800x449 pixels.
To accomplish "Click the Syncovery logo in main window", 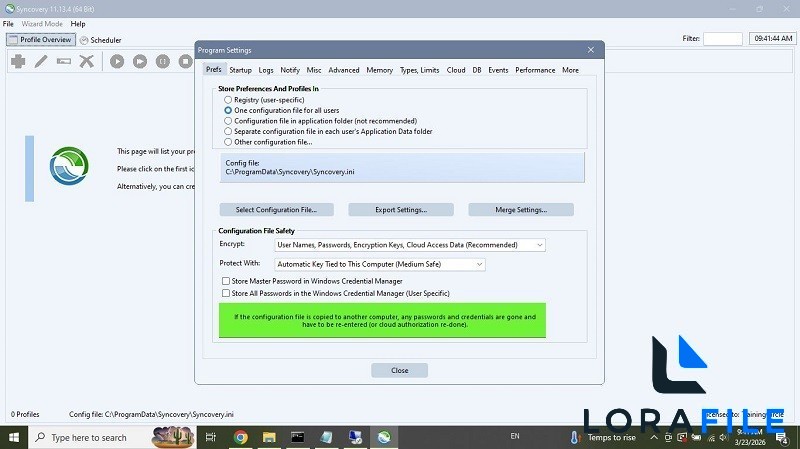I will (x=69, y=166).
